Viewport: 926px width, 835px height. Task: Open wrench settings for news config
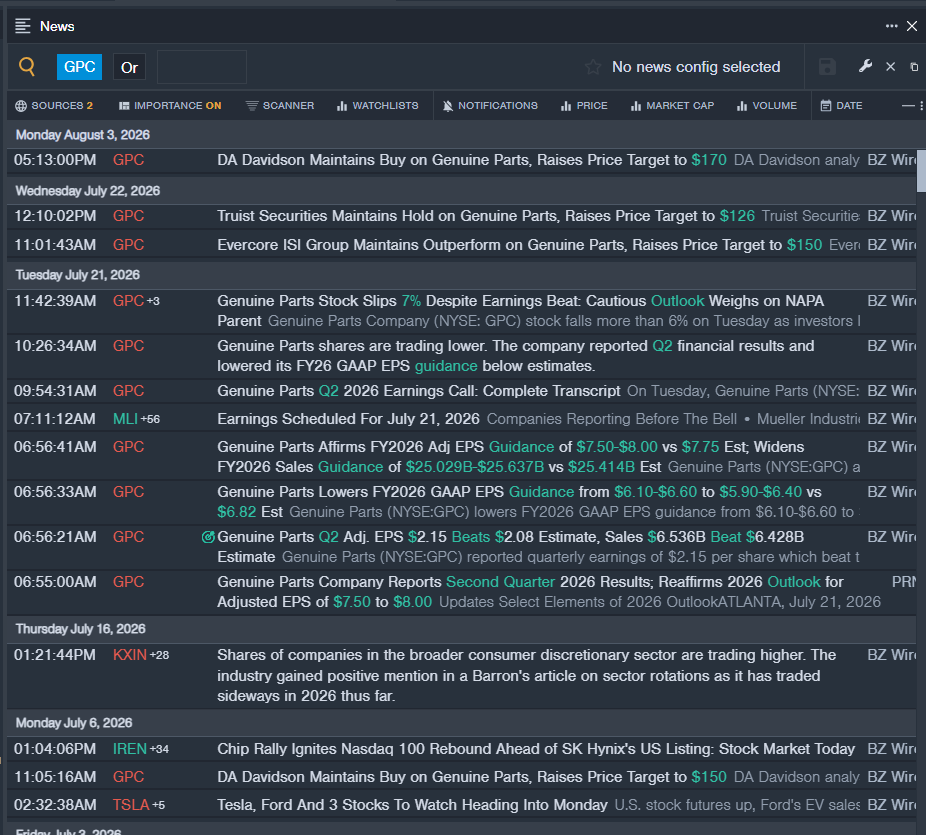click(865, 66)
